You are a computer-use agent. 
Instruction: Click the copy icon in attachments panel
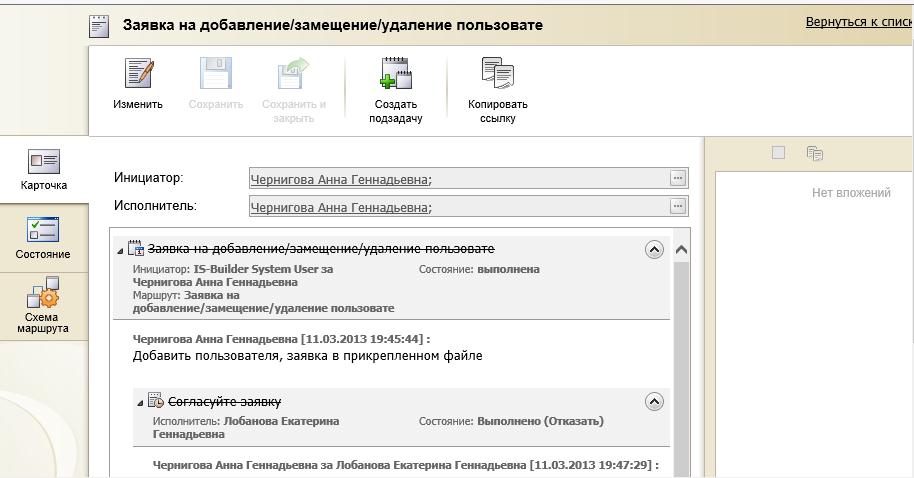[x=815, y=153]
